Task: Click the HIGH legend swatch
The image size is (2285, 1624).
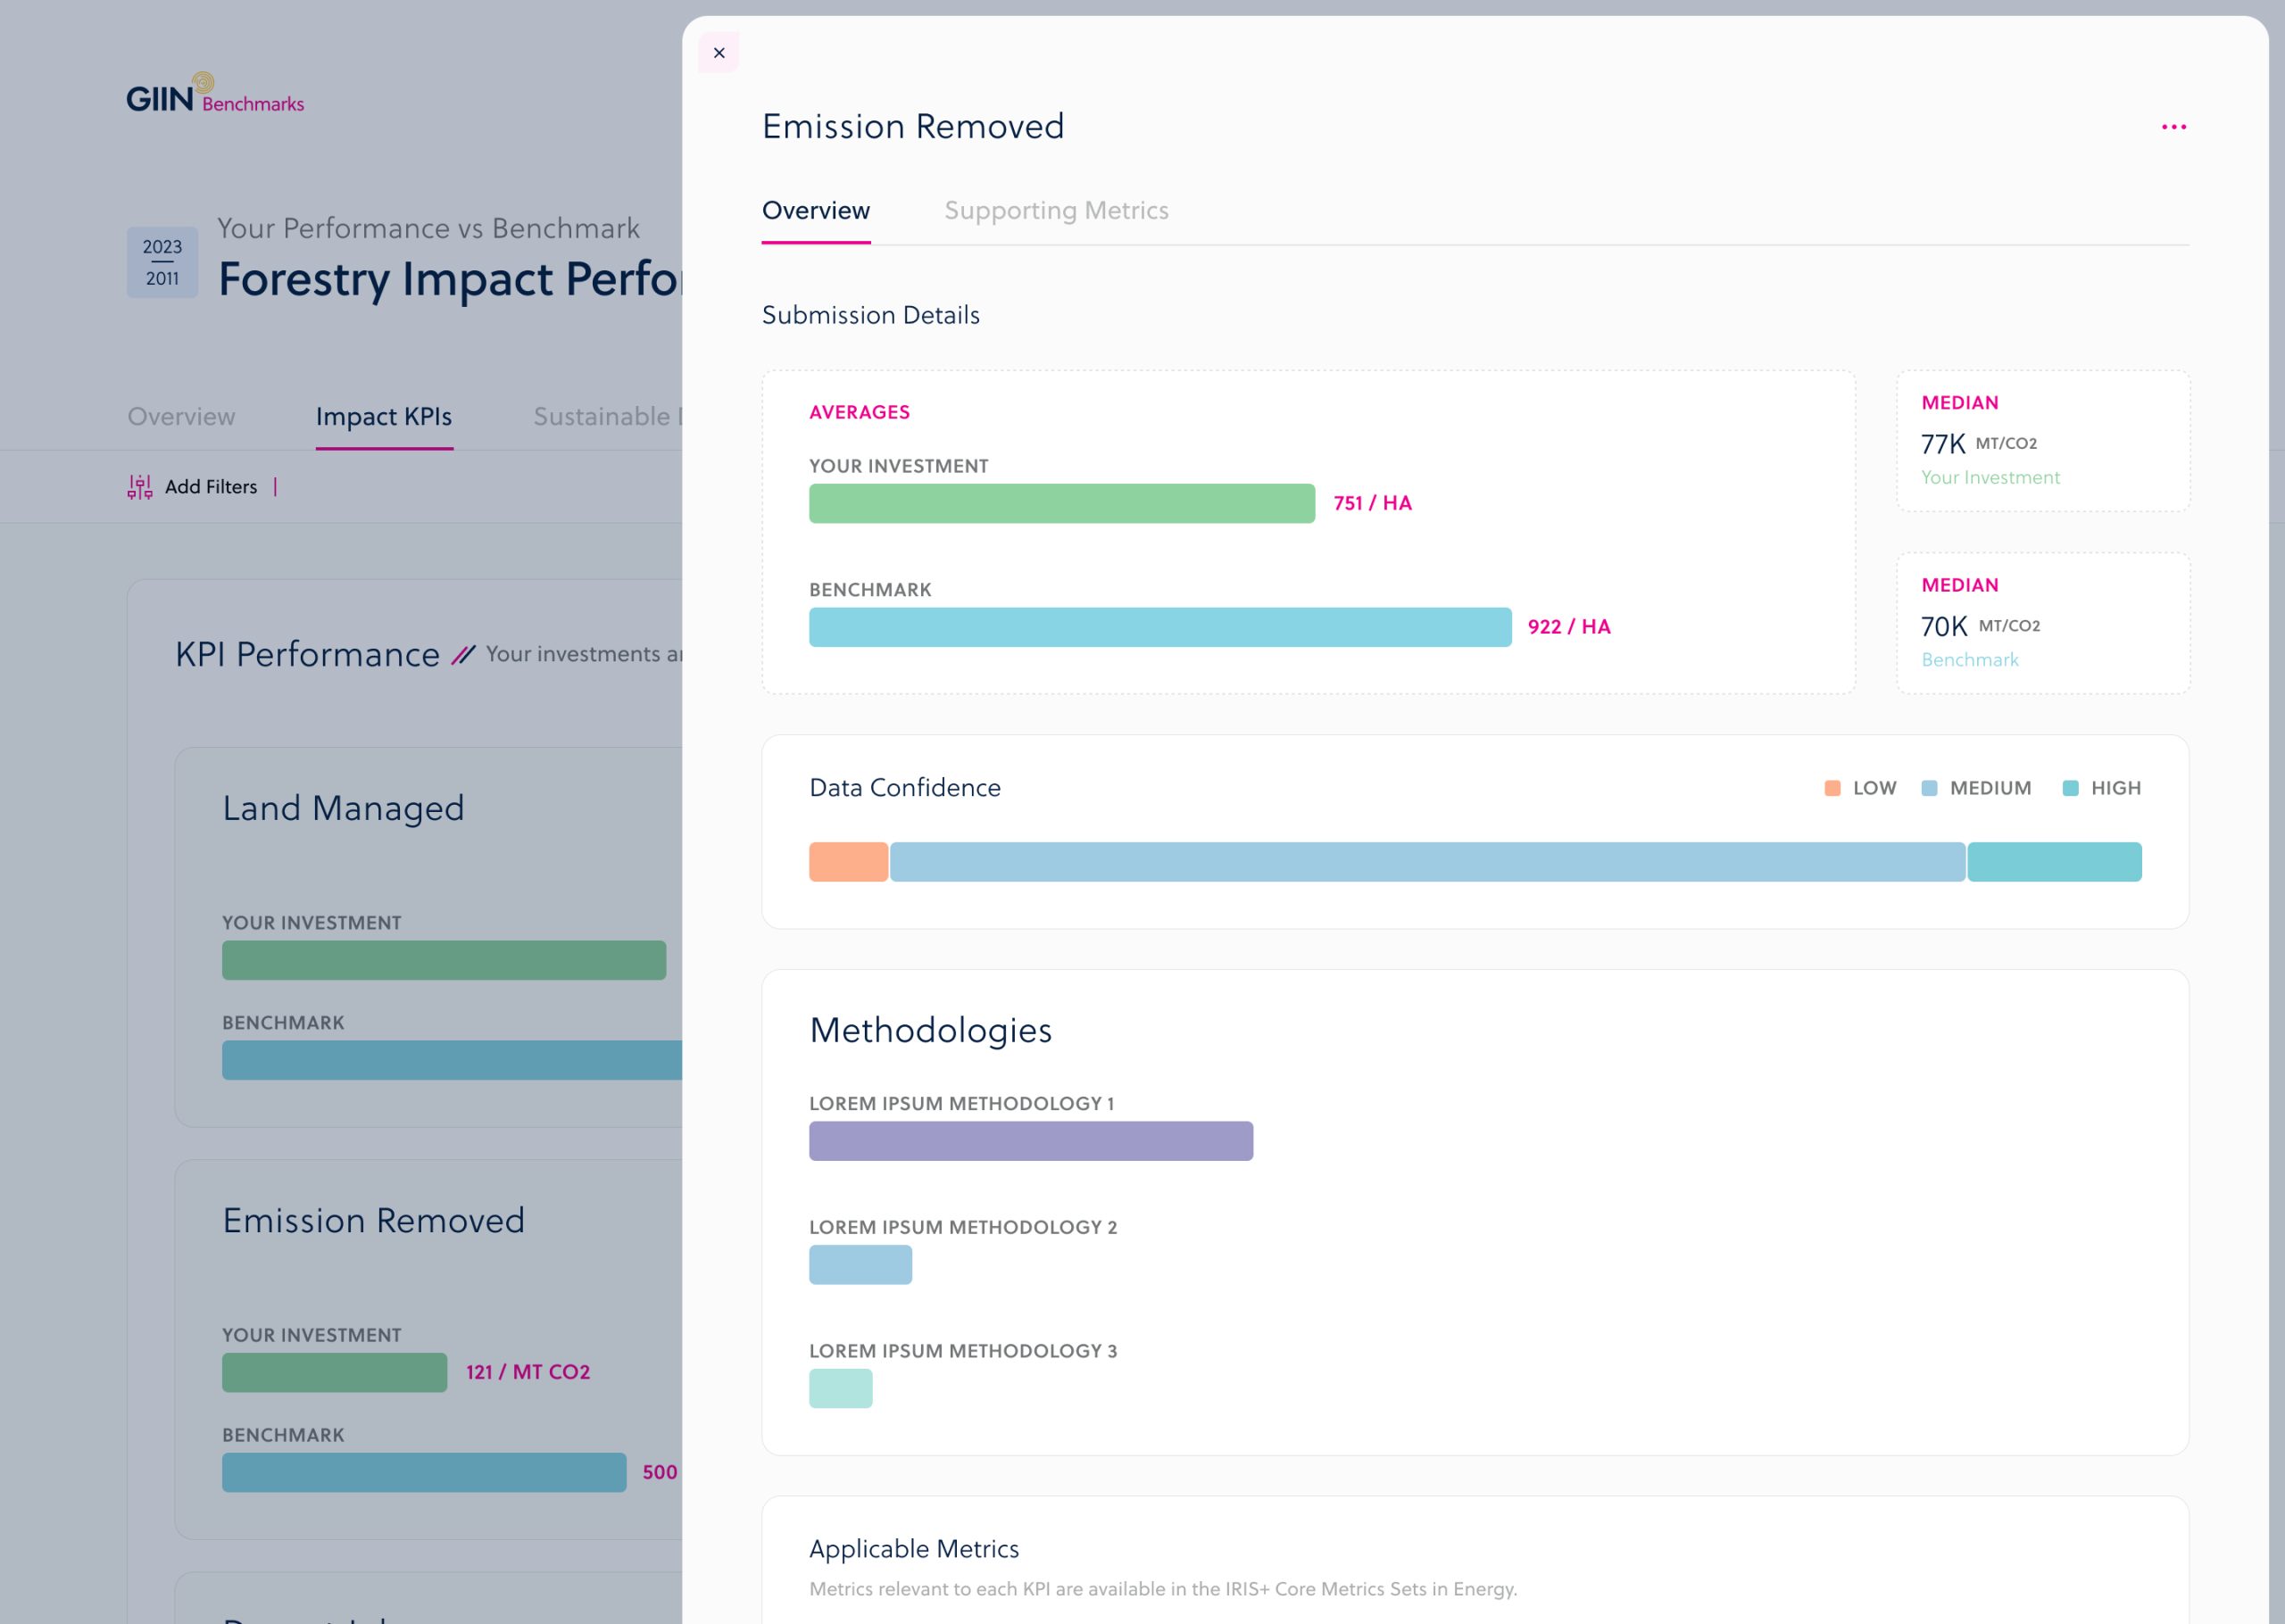Action: [x=2069, y=788]
